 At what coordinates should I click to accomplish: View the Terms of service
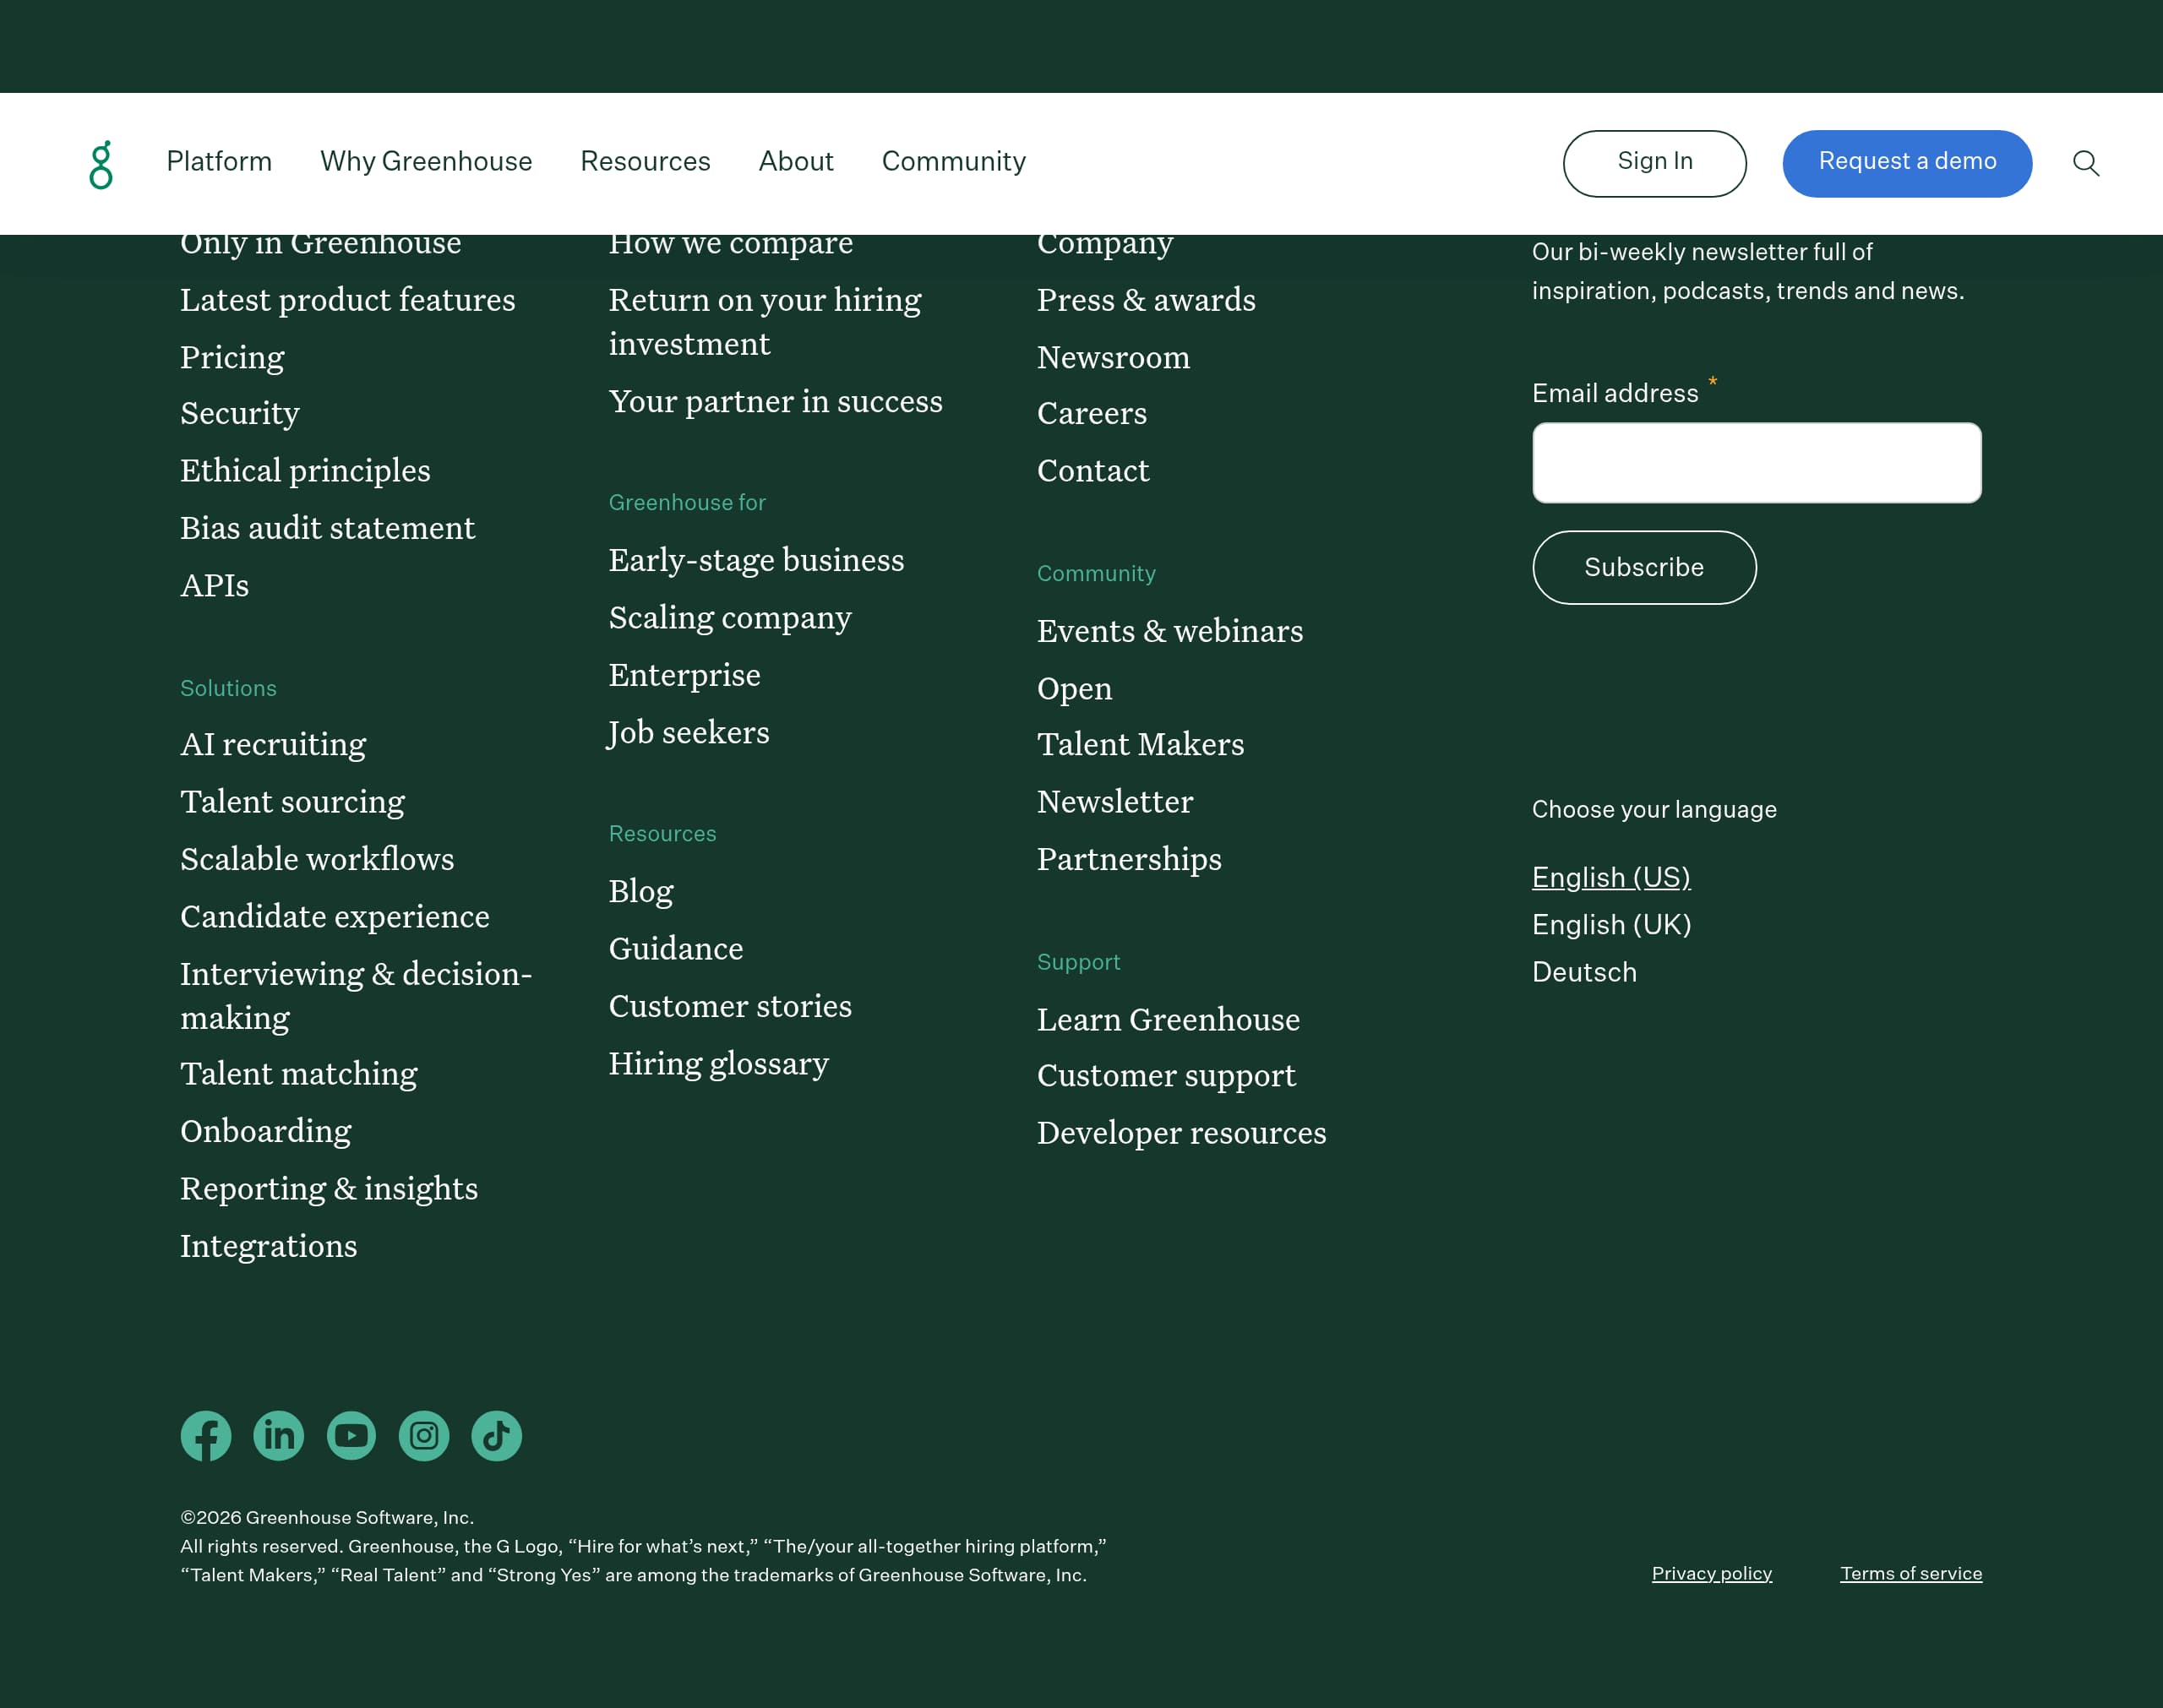tap(1911, 1573)
